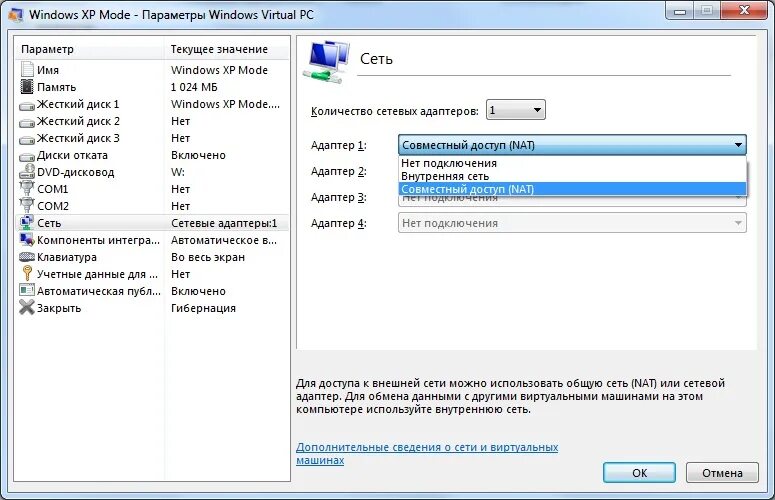Image resolution: width=775 pixels, height=500 pixels.
Task: Click the Жесткий диск 1 drive icon
Action: pos(27,105)
